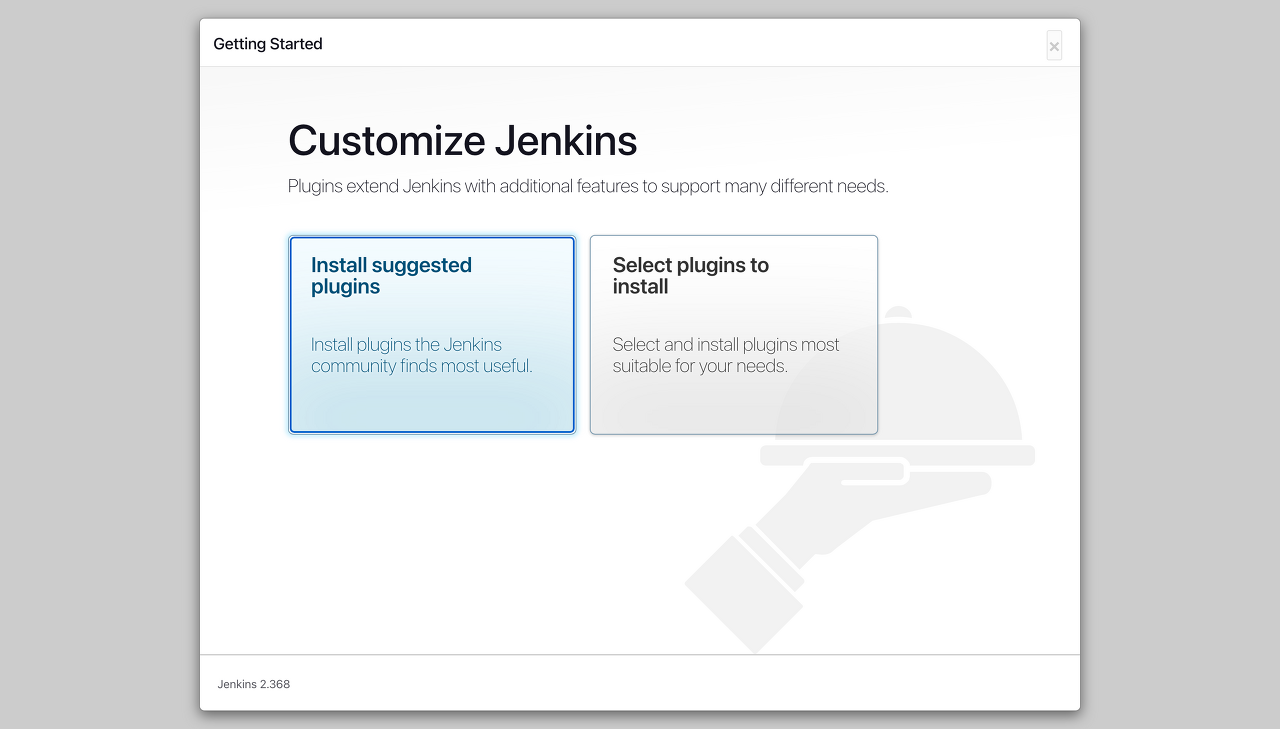1280x729 pixels.
Task: Click the Getting Started title text
Action: pyautogui.click(x=268, y=44)
